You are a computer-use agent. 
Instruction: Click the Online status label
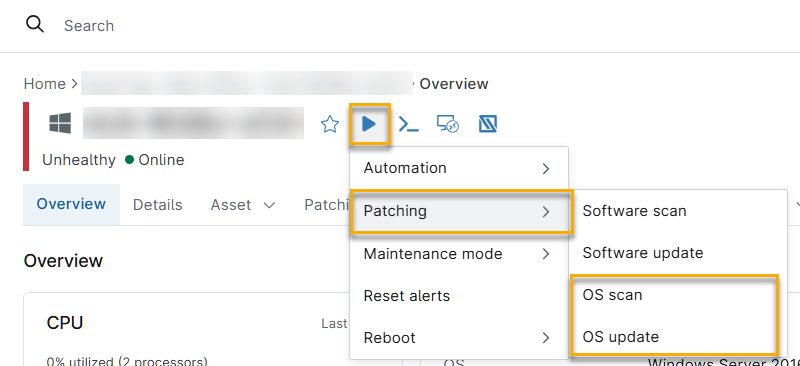(x=161, y=160)
